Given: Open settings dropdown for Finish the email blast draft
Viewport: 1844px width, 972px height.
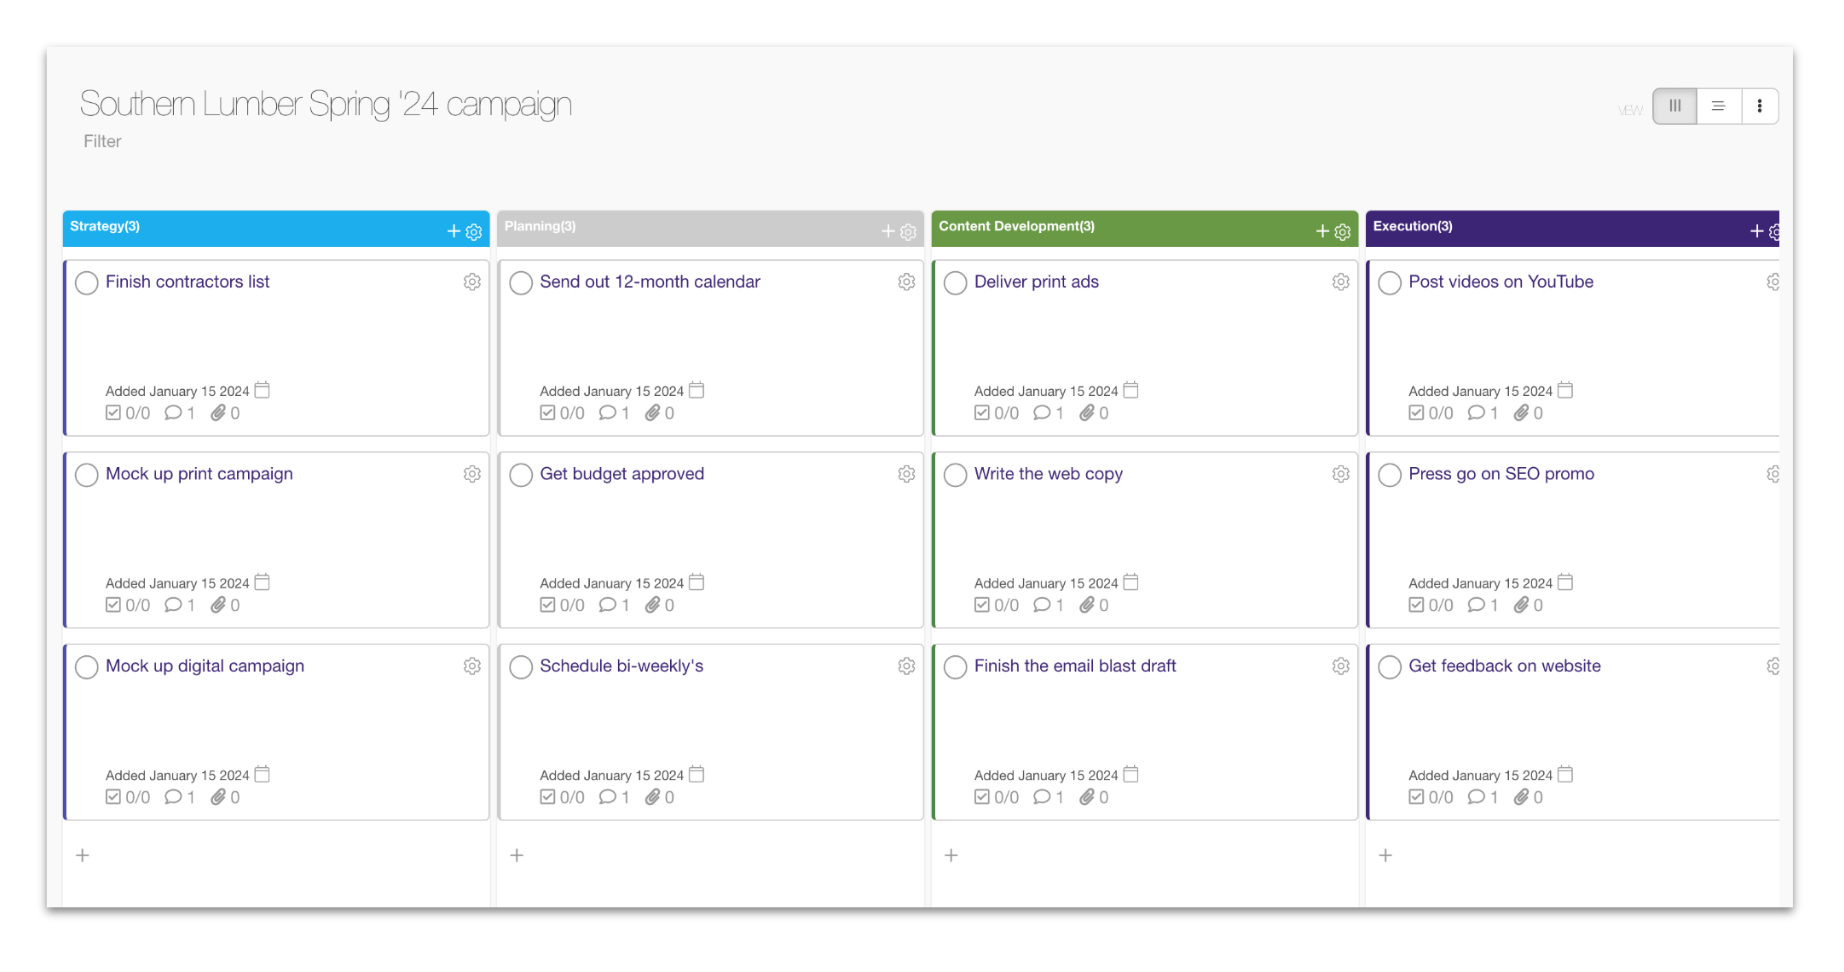Looking at the screenshot, I should tap(1341, 666).
